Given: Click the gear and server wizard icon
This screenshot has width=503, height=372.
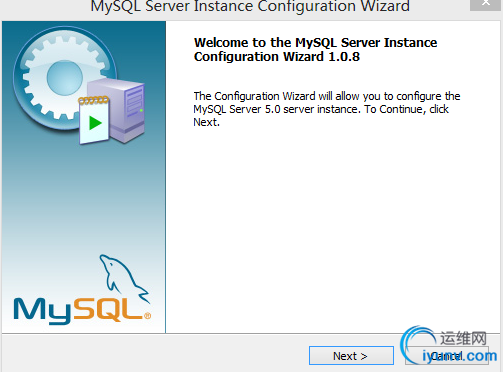Looking at the screenshot, I should 79,85.
